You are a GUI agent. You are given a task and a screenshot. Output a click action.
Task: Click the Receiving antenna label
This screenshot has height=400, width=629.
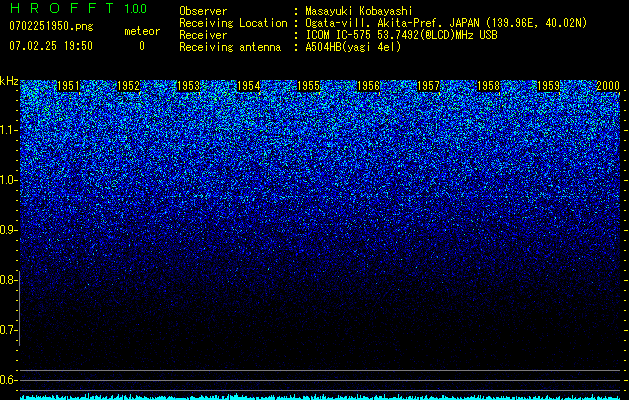pos(230,47)
